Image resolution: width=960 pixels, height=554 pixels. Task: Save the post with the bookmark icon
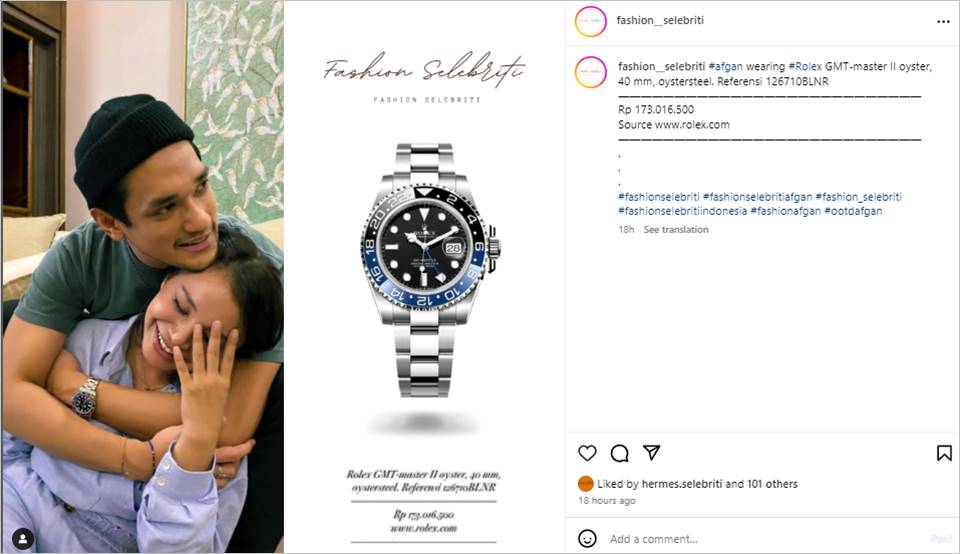point(944,453)
